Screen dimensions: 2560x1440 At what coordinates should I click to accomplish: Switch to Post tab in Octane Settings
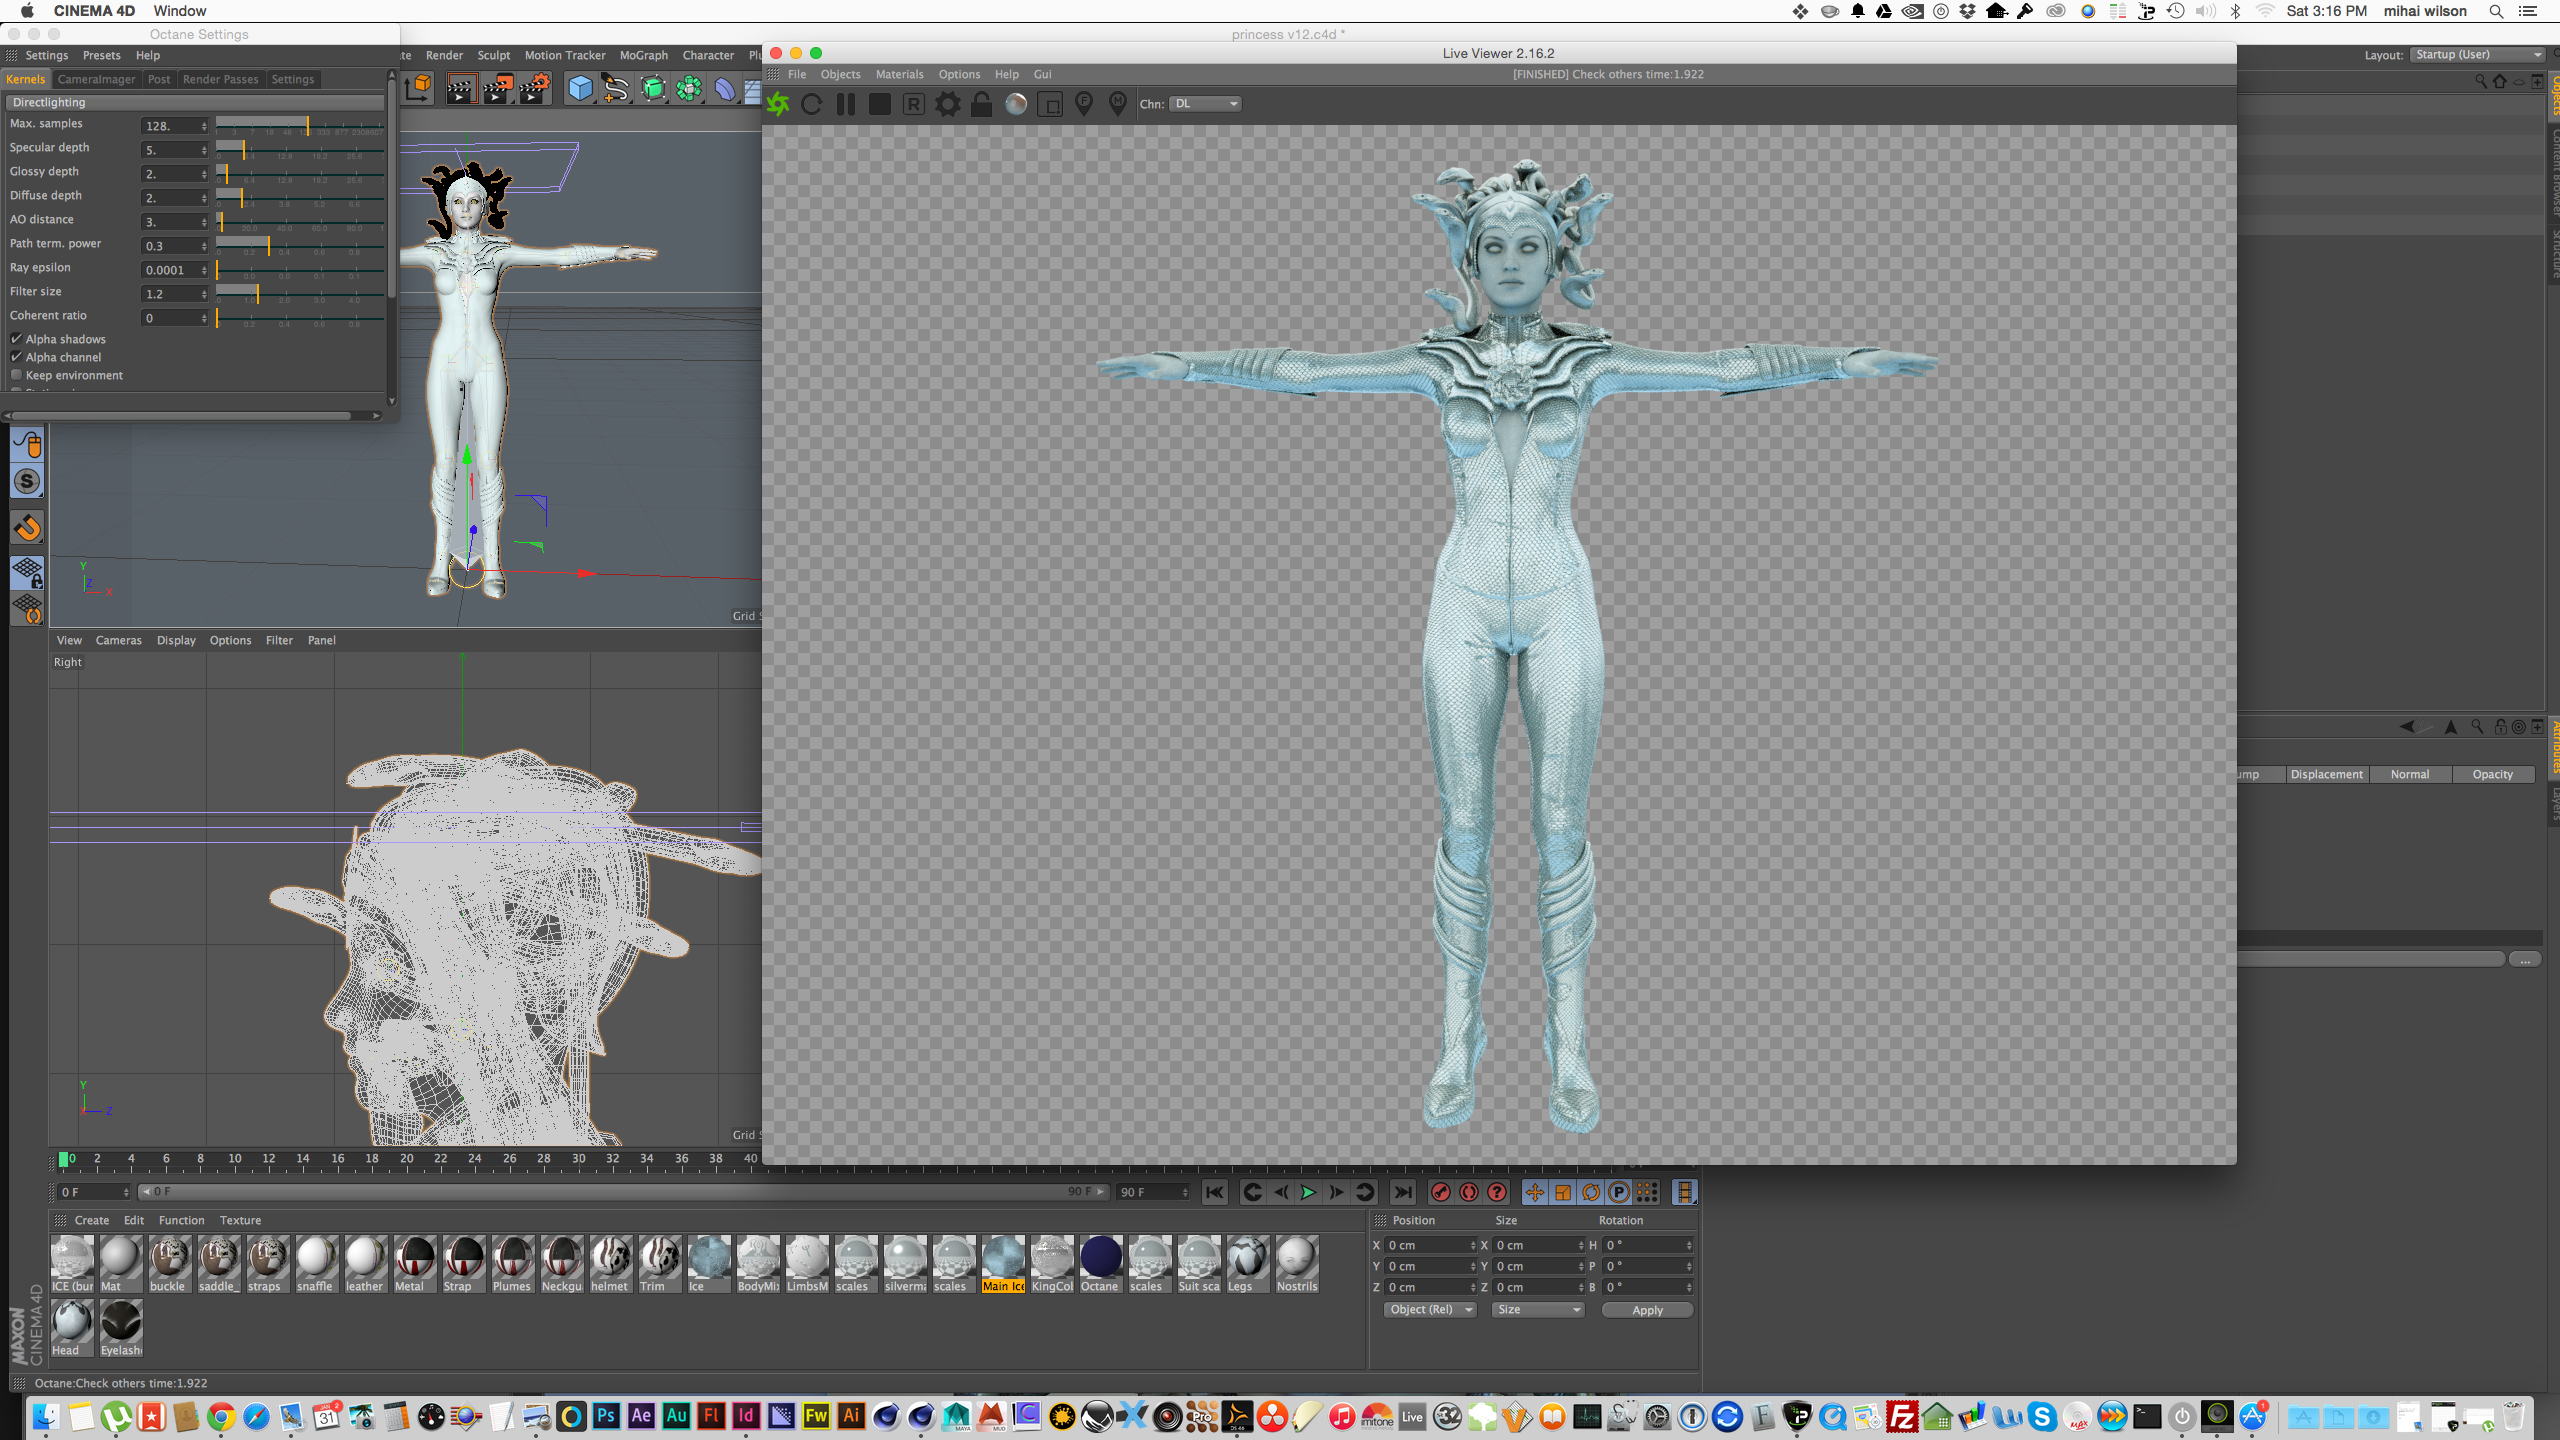click(x=159, y=79)
